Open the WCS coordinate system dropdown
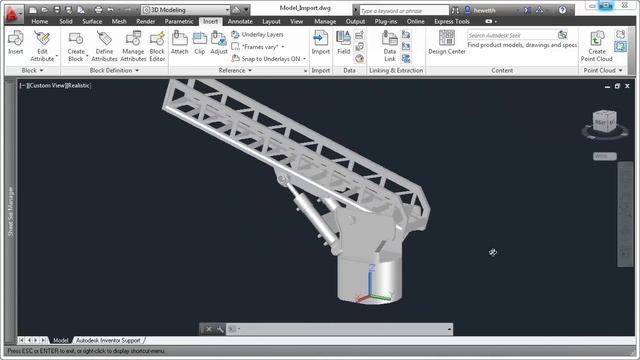Viewport: 640px width, 360px height. click(x=604, y=156)
